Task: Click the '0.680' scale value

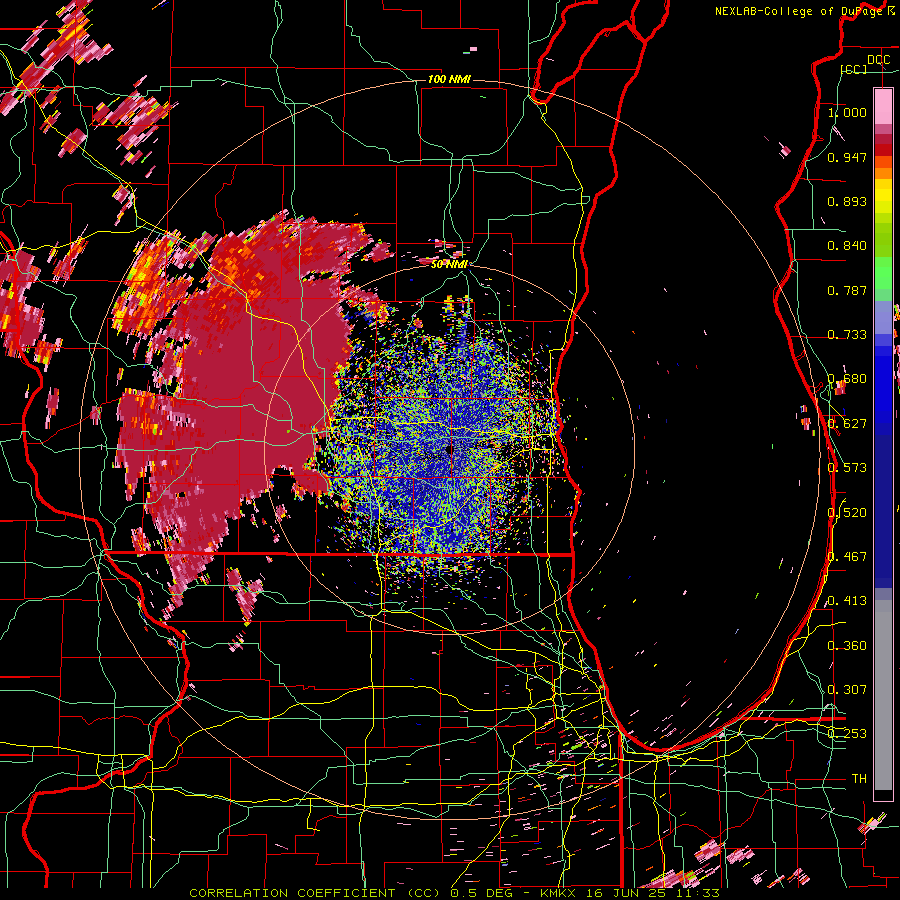Action: tap(847, 379)
